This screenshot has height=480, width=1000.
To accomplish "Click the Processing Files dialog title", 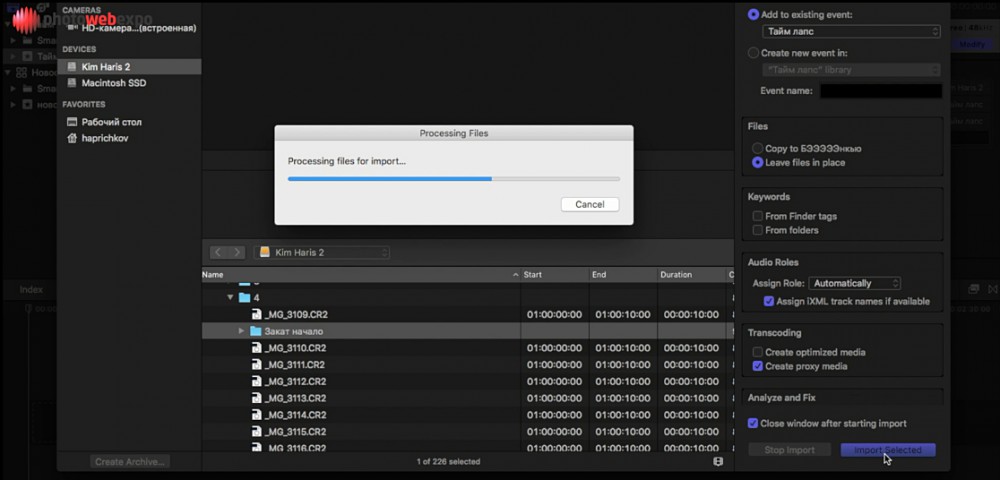I will [453, 133].
